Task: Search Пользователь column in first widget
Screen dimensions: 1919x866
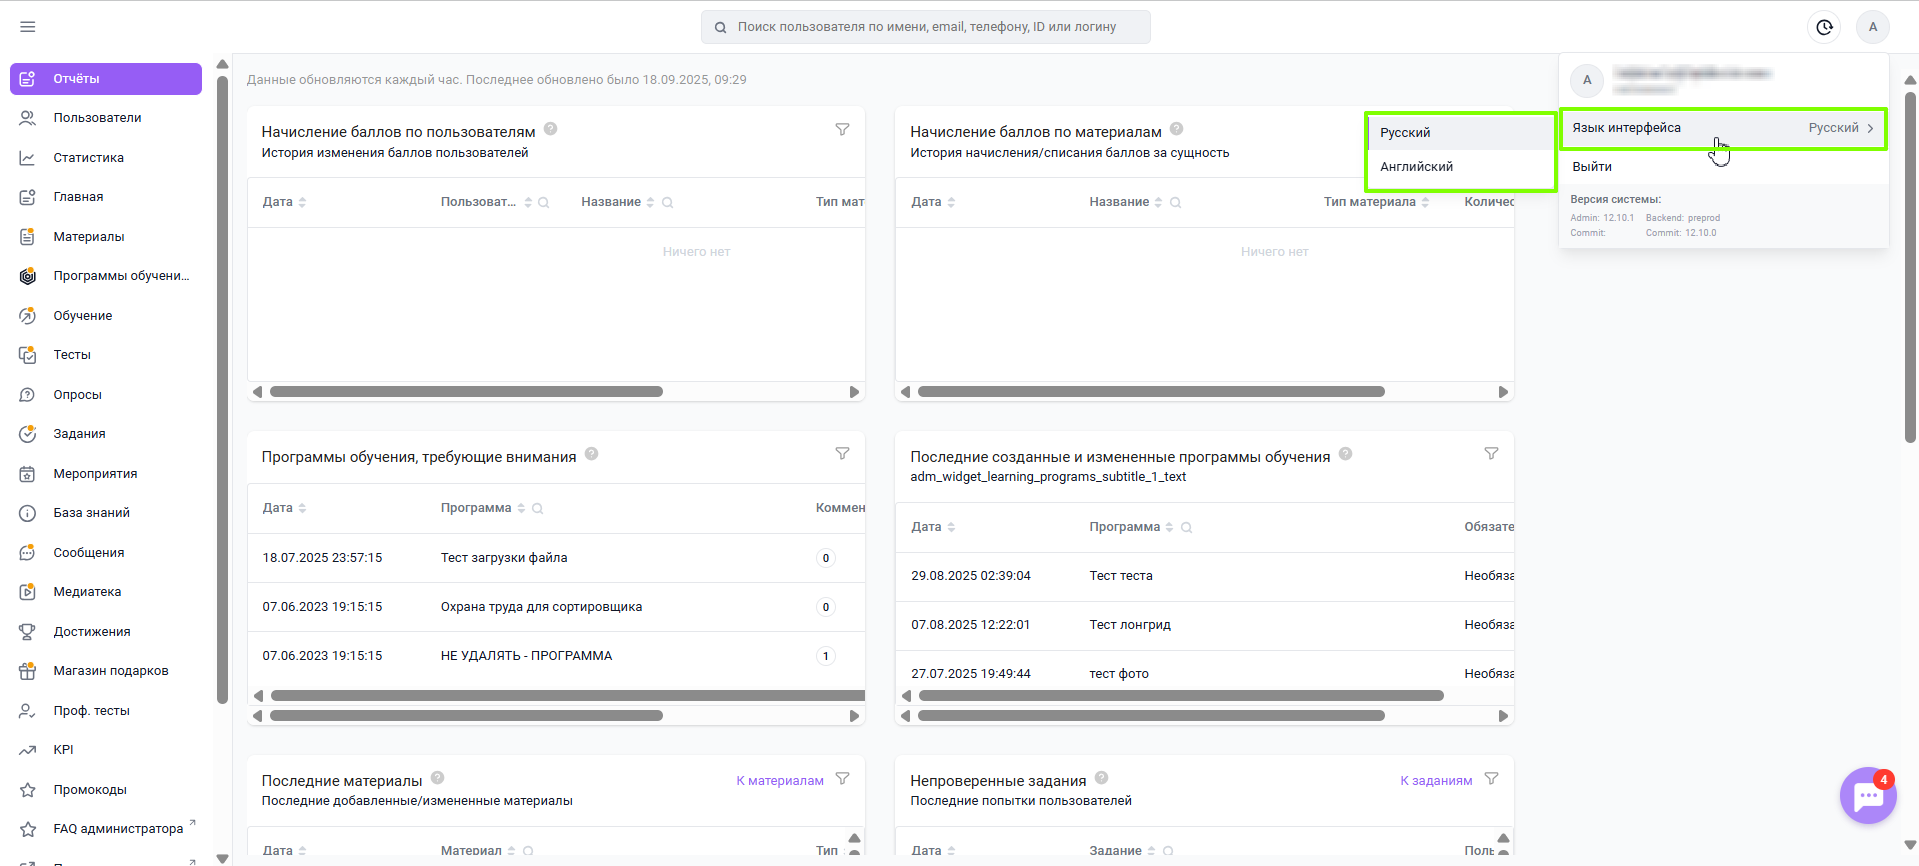Action: click(544, 202)
